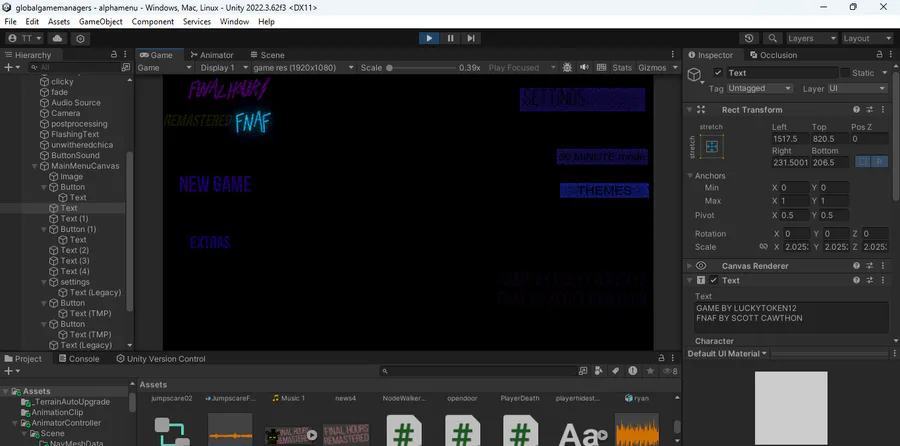Select 'FlashingText' in the Hierarchy

pos(75,134)
